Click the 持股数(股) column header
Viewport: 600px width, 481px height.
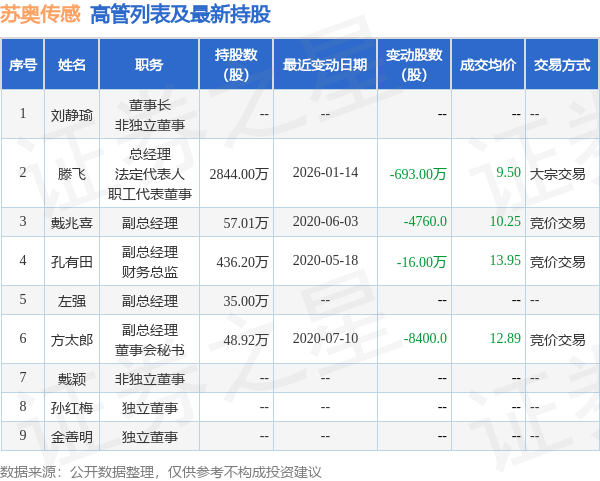click(x=236, y=64)
